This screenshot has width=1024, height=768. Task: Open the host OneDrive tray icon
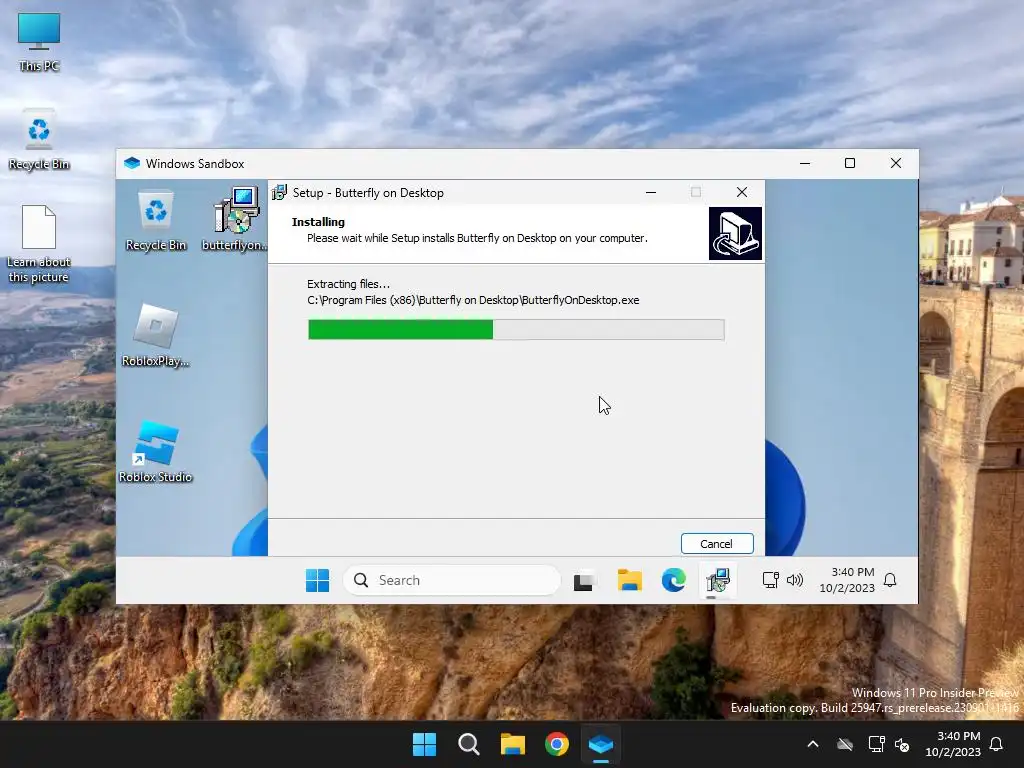(845, 744)
